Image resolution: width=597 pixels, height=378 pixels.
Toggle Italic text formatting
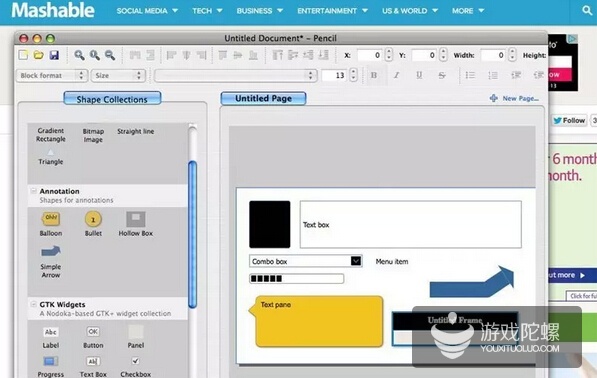[x=396, y=75]
